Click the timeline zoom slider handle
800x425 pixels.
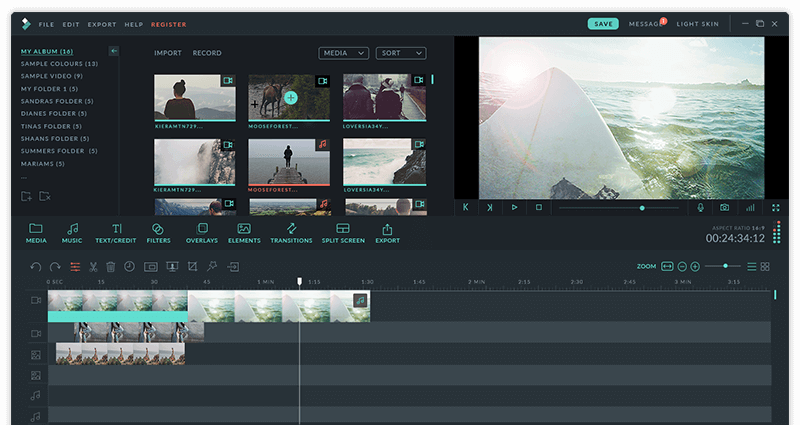tap(725, 266)
